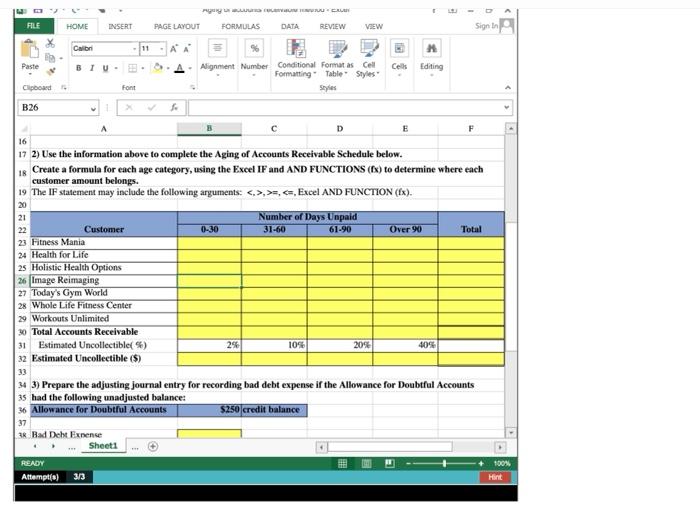Expand the font name Calibri dropdown
The height and width of the screenshot is (512, 700).
point(134,49)
